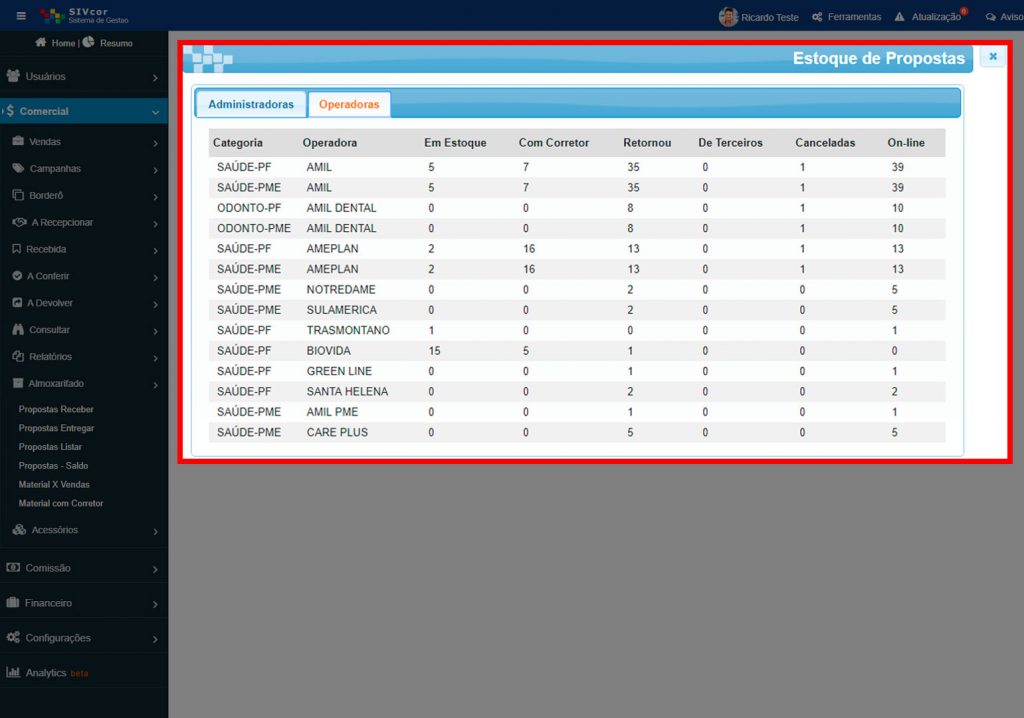Select the Operadoras tab
This screenshot has width=1024, height=718.
[349, 104]
